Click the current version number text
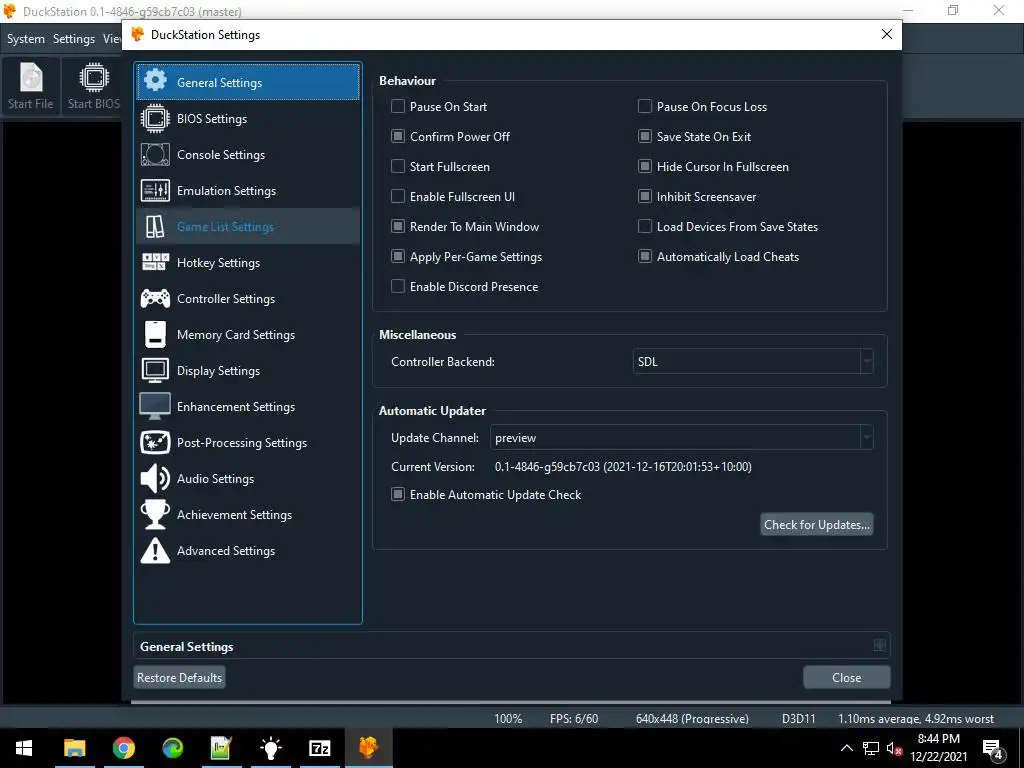 point(623,466)
